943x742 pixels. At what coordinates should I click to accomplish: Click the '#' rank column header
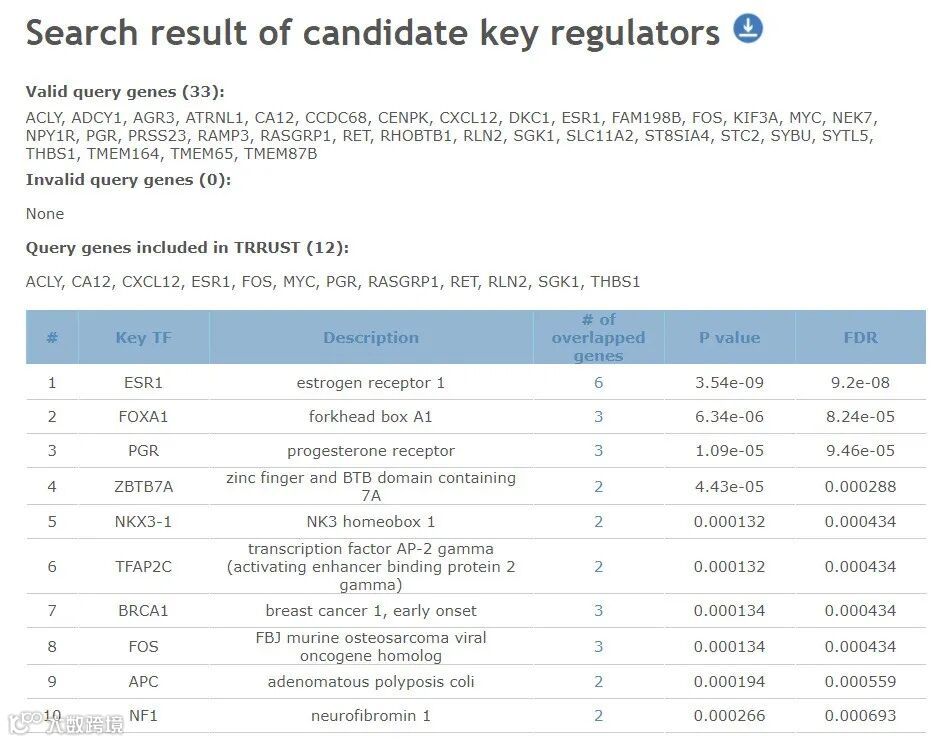52,338
